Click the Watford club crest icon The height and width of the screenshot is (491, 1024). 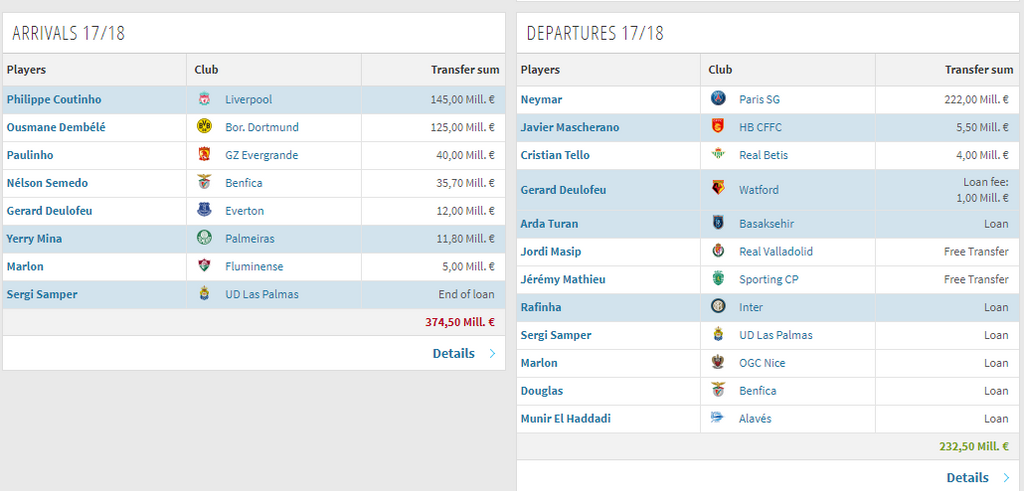coord(718,190)
